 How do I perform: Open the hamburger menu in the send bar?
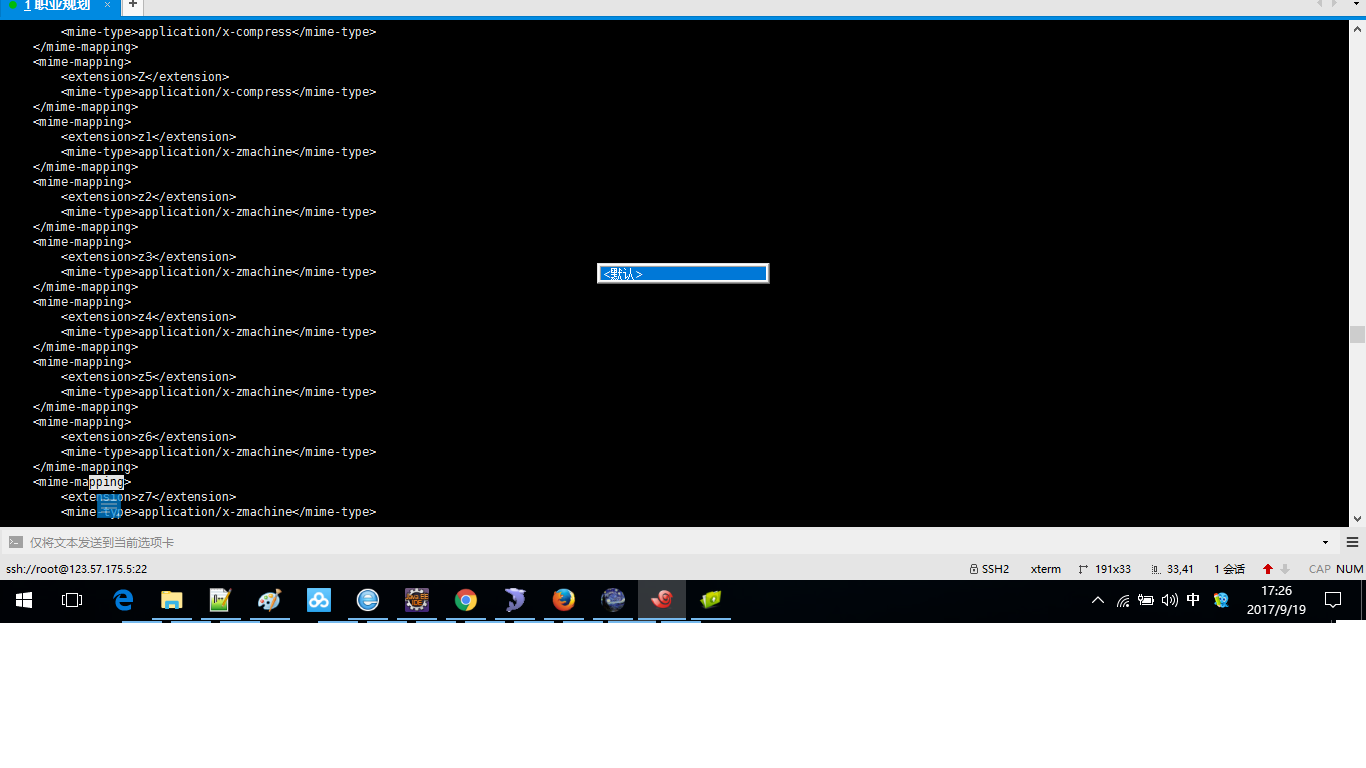coord(1352,542)
